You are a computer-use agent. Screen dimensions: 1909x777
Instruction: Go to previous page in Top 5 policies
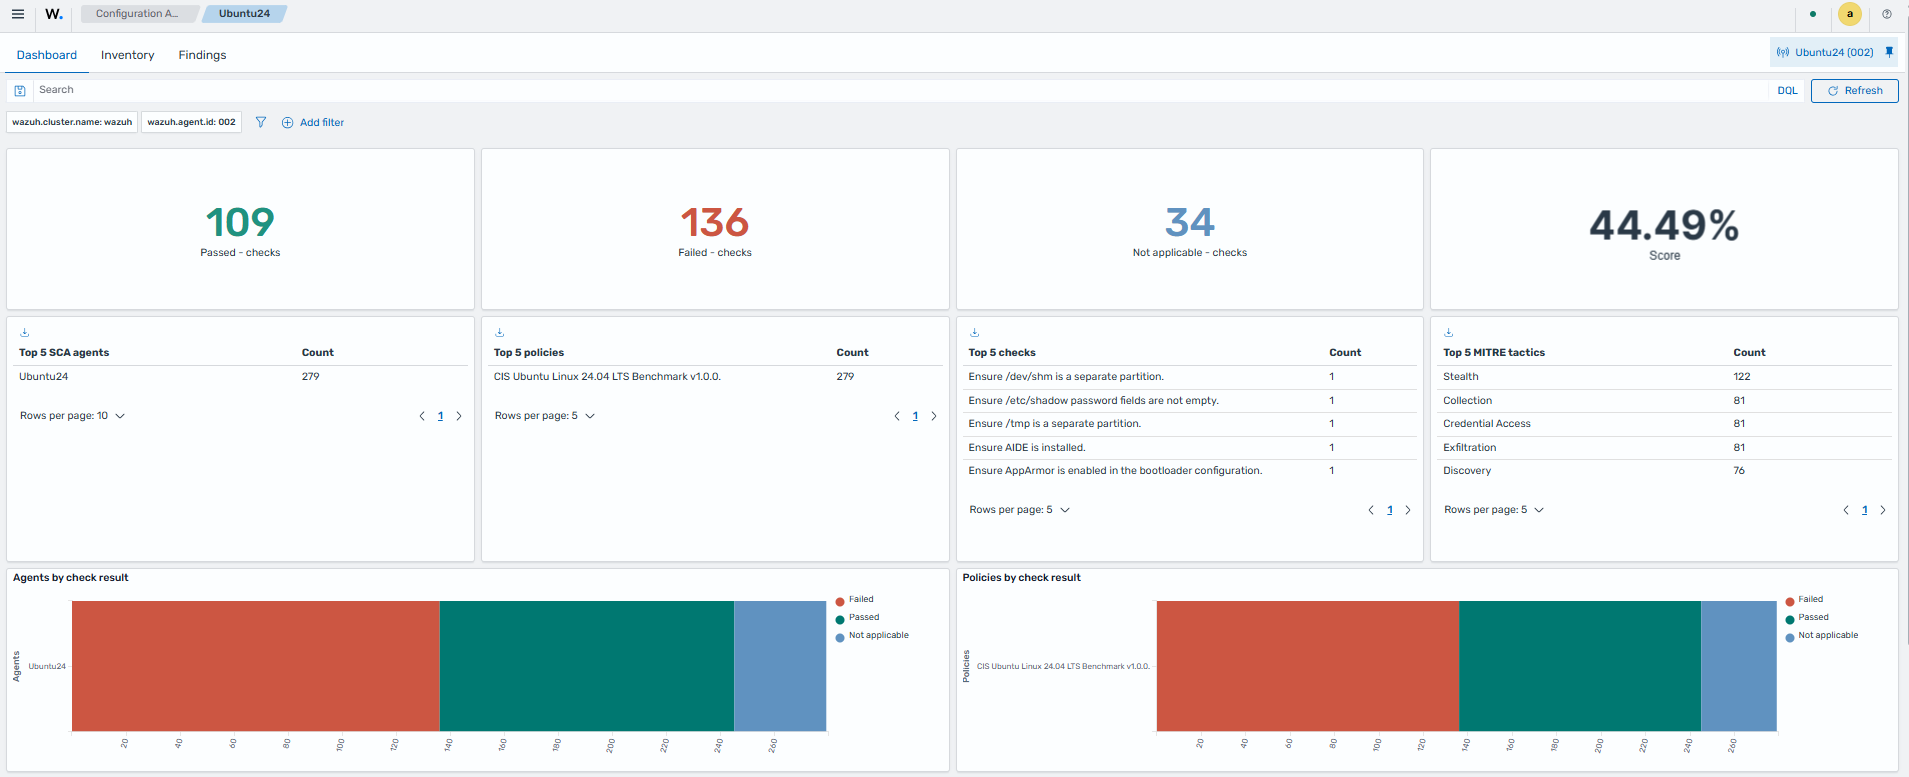[x=897, y=416]
